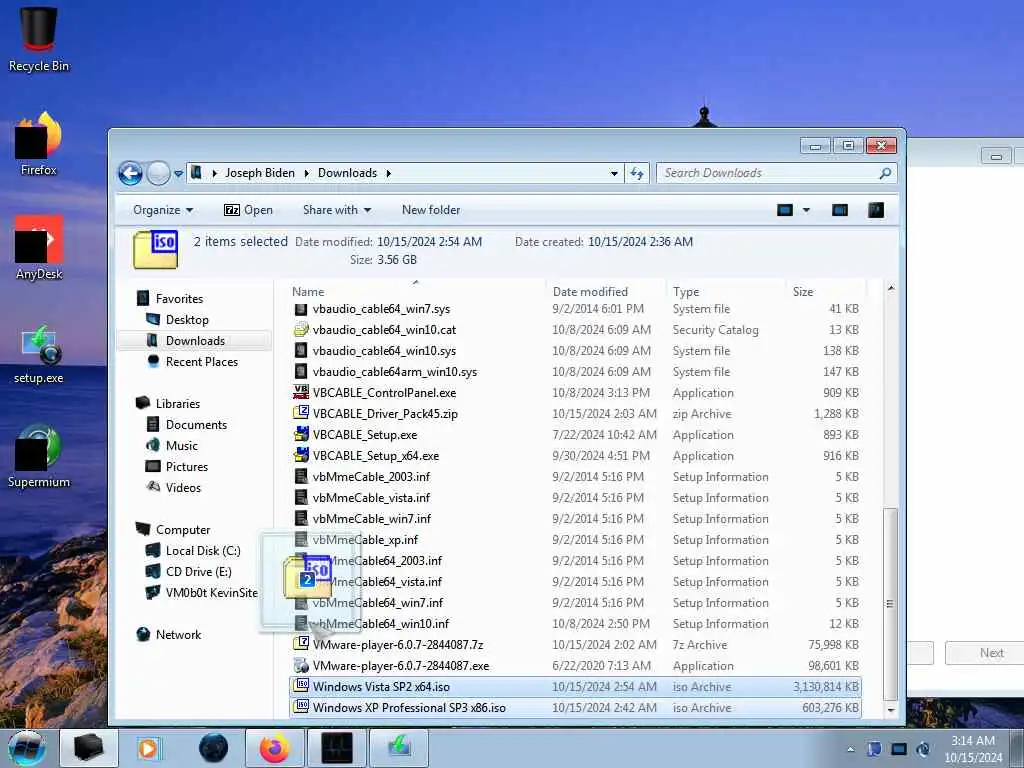Open the Windows Start orb
The width and height of the screenshot is (1024, 768).
27,748
